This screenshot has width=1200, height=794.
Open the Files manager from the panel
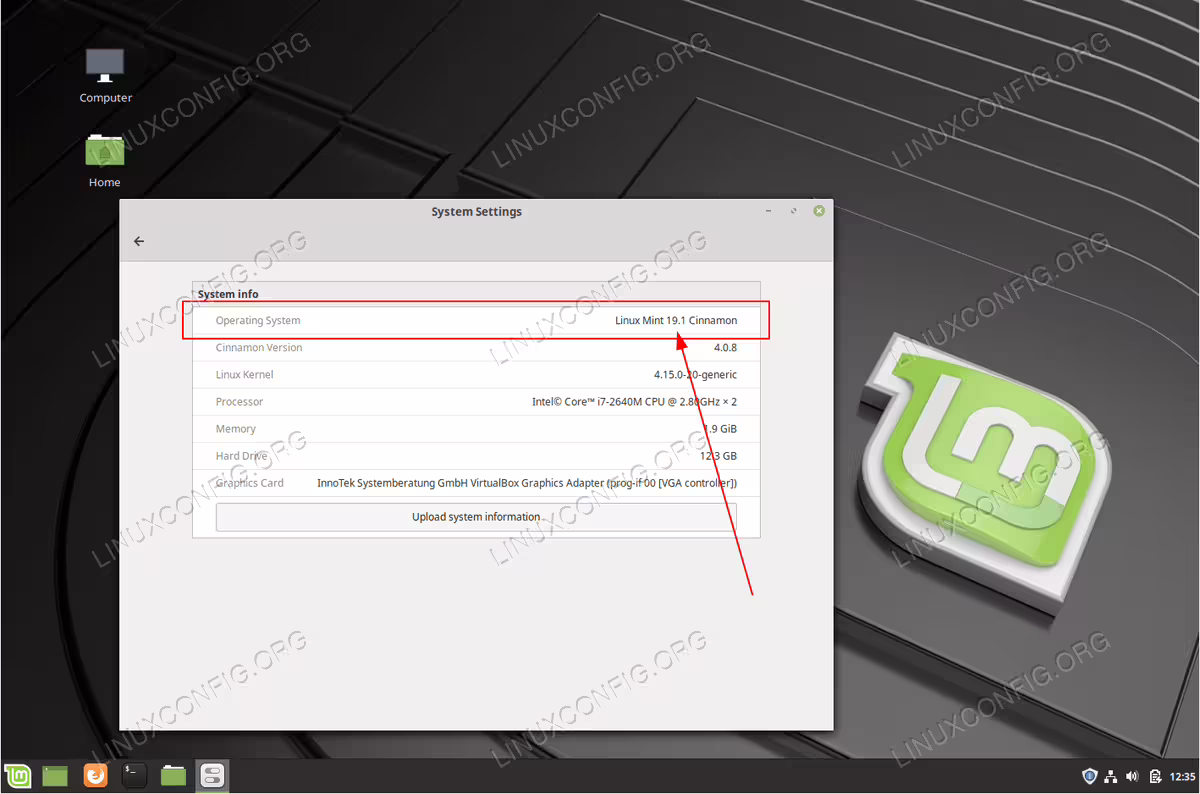pos(173,775)
